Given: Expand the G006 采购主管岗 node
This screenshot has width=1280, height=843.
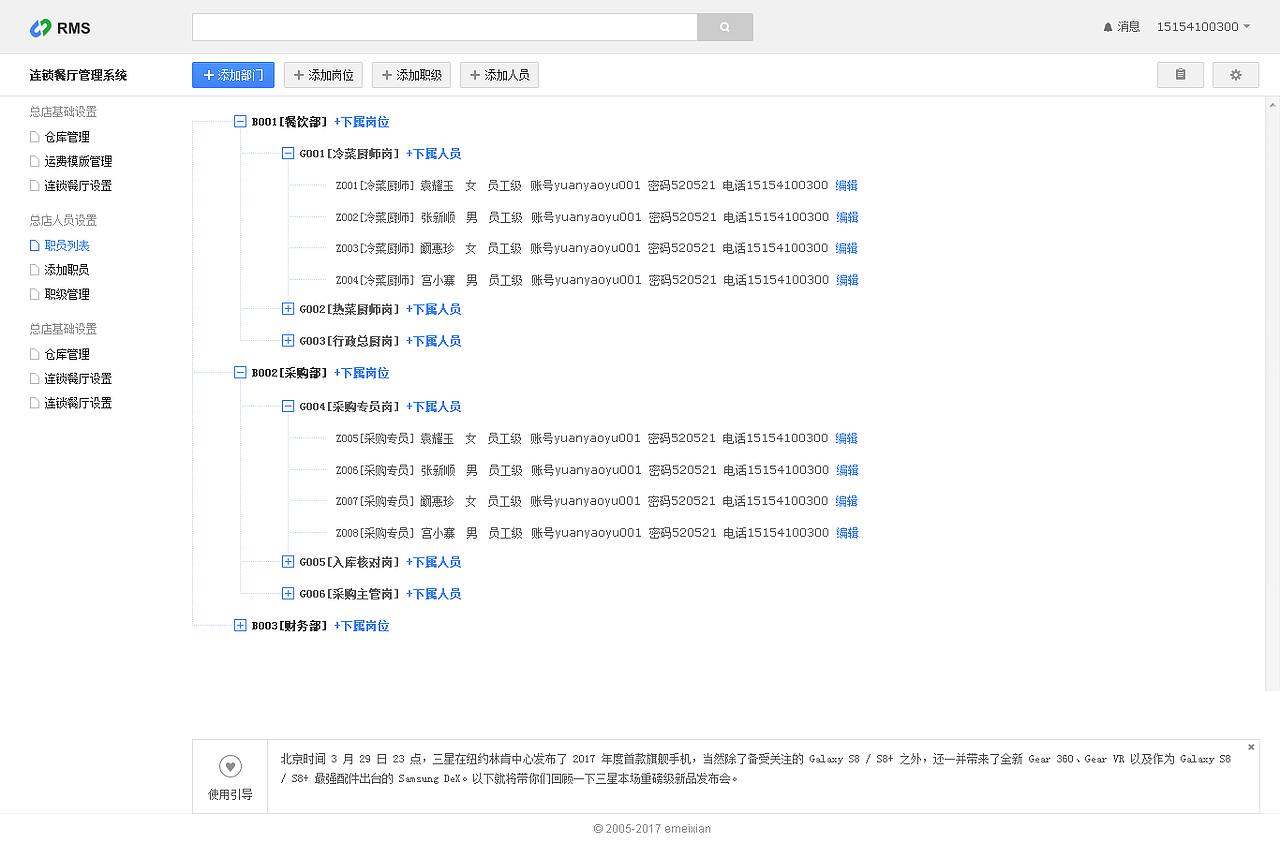Looking at the screenshot, I should (x=288, y=594).
